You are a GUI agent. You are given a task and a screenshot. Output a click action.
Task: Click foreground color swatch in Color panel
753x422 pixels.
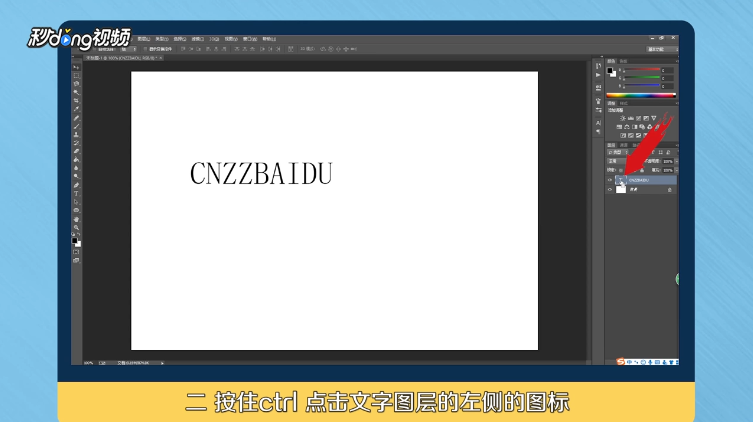tap(610, 70)
